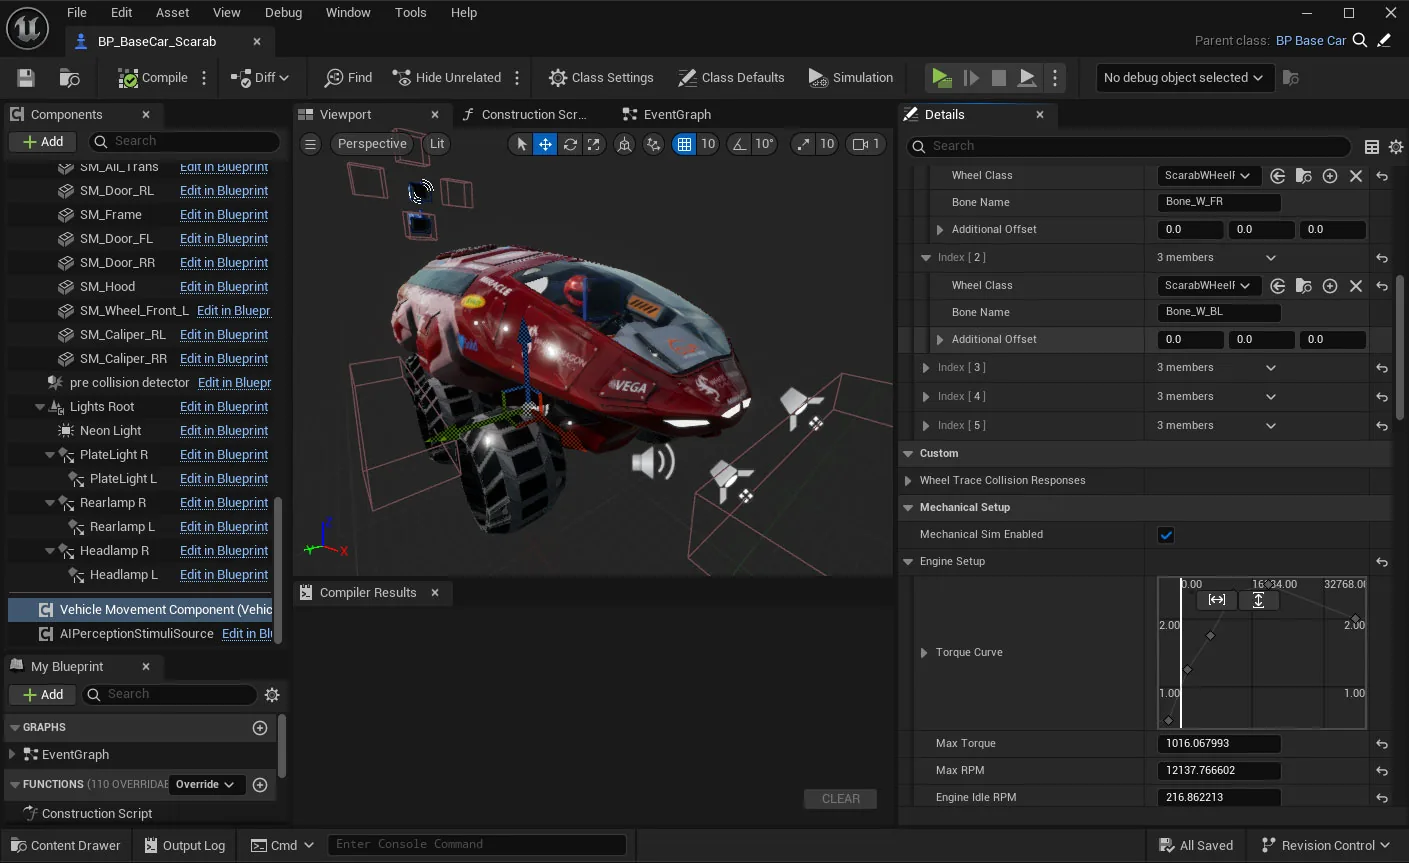Open the File menu

click(77, 12)
